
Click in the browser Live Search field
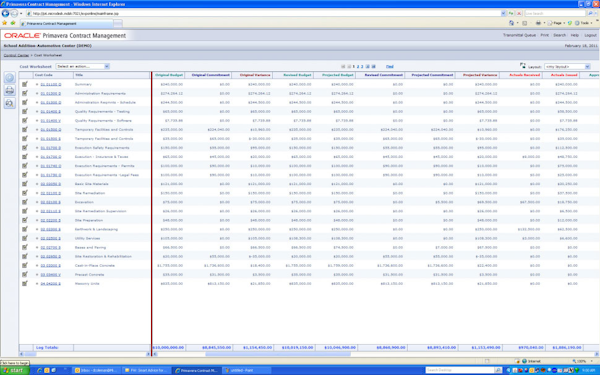tap(555, 13)
